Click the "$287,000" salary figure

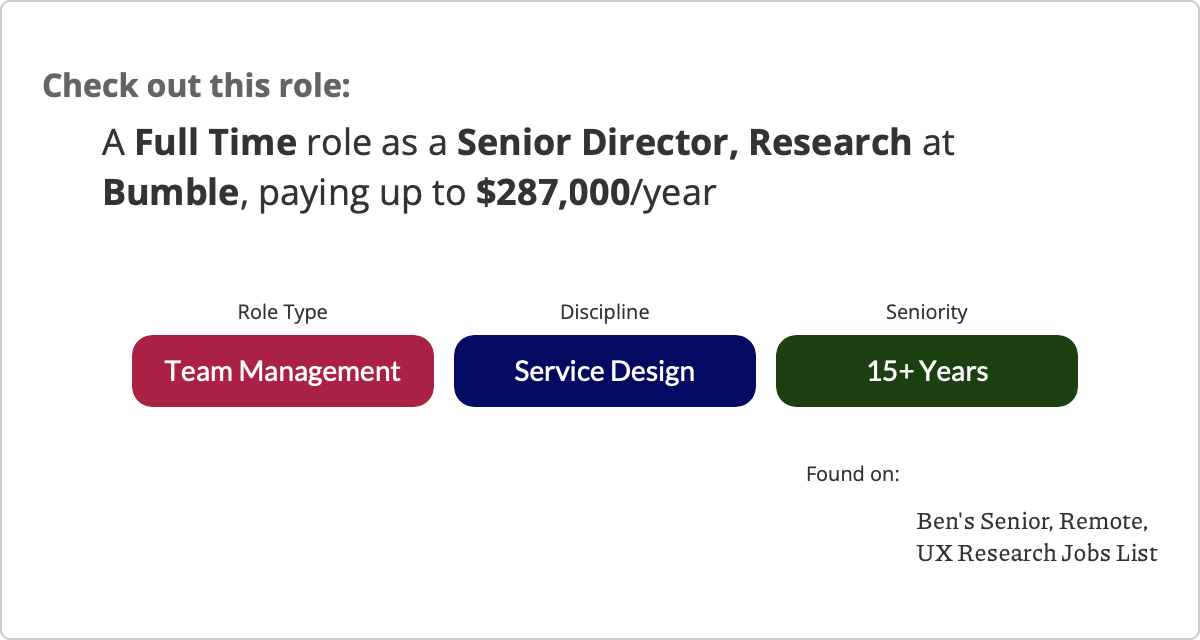tap(552, 192)
